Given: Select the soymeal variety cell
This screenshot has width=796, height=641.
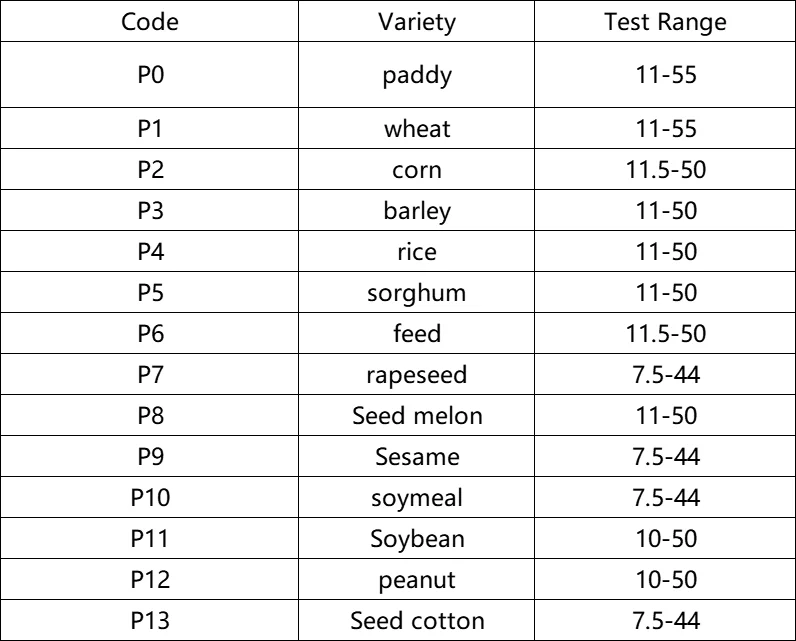Looking at the screenshot, I should tap(417, 498).
